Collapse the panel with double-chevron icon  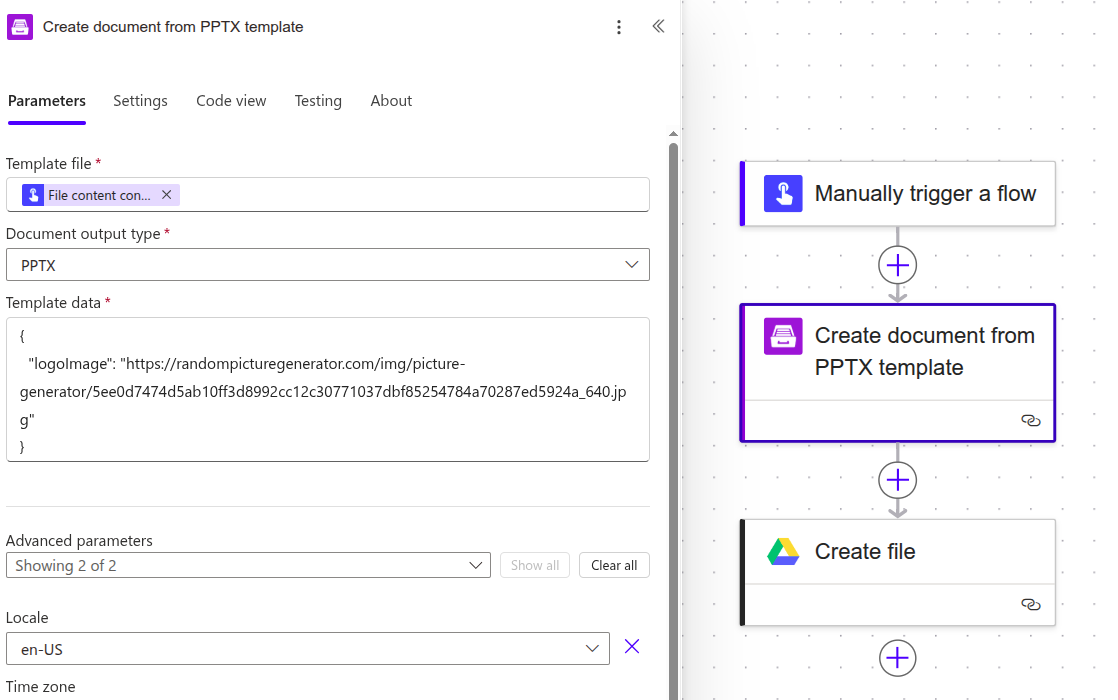tap(658, 27)
